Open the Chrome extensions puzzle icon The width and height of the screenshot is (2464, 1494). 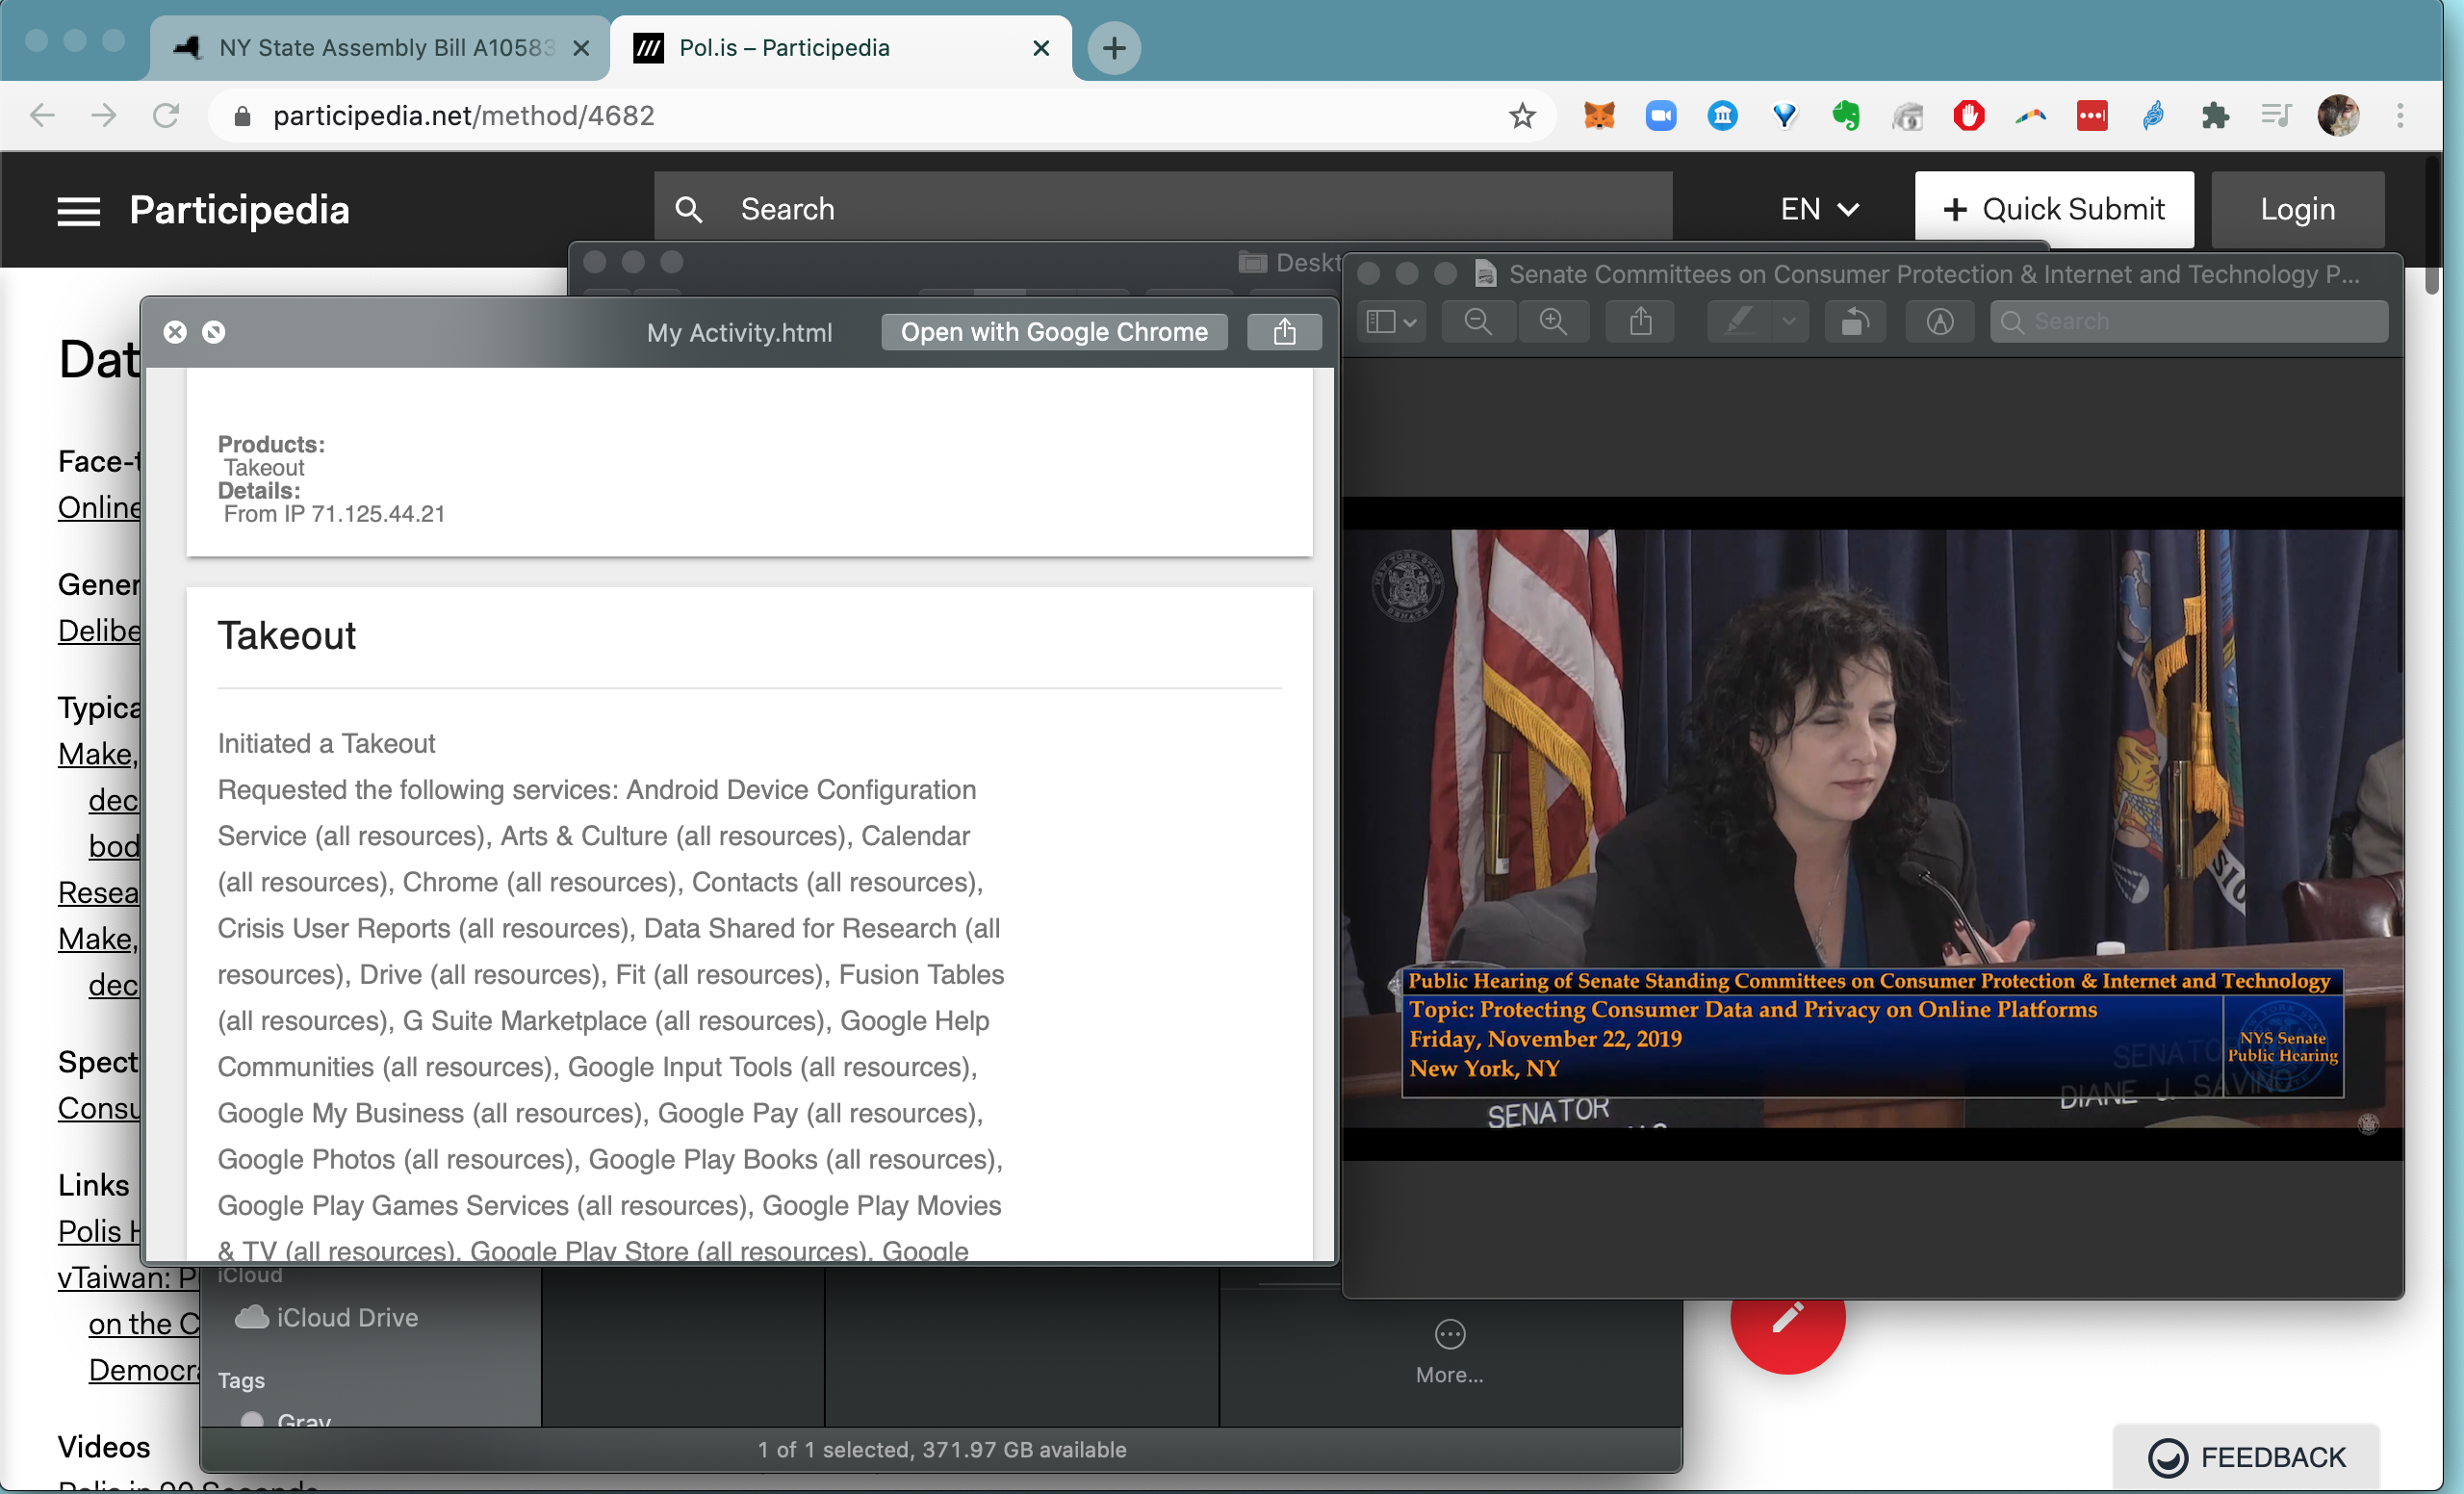(x=2215, y=116)
